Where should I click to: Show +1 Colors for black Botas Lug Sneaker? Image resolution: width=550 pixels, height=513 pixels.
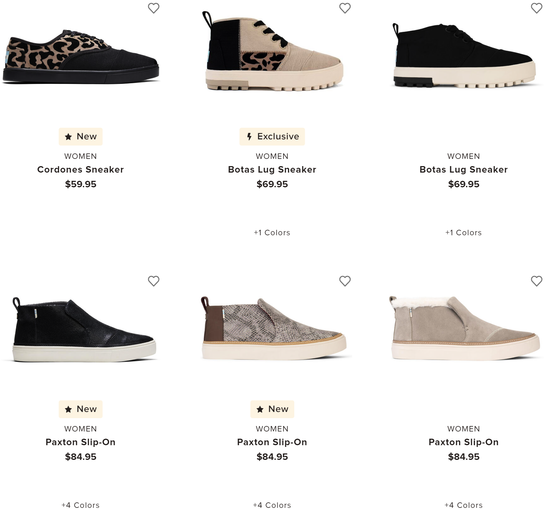pyautogui.click(x=463, y=232)
